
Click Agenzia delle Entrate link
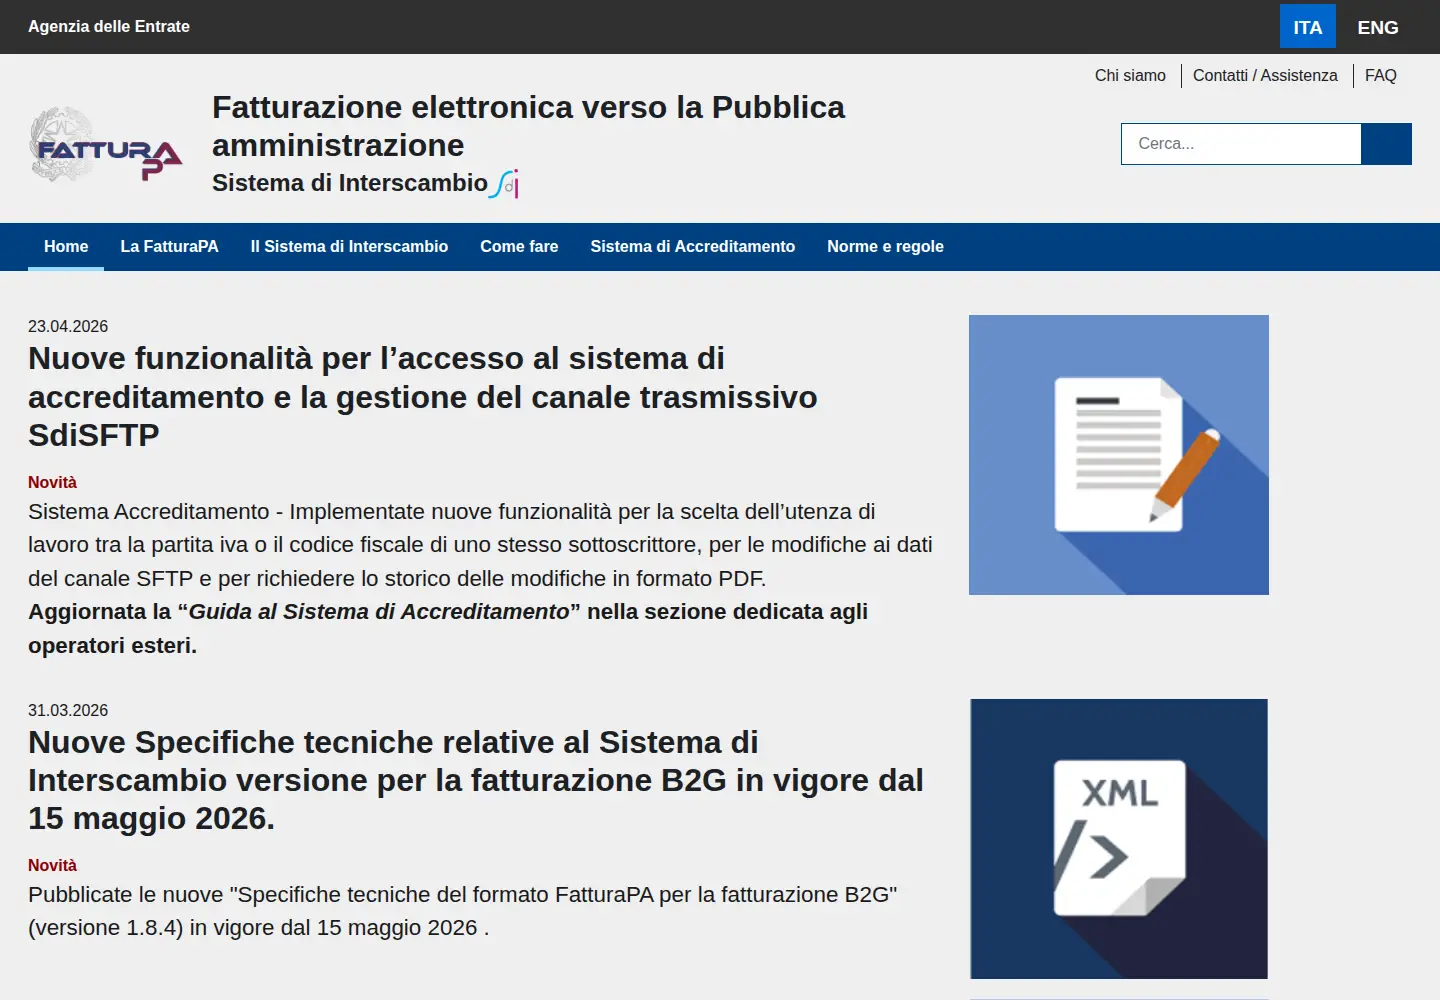(x=109, y=27)
